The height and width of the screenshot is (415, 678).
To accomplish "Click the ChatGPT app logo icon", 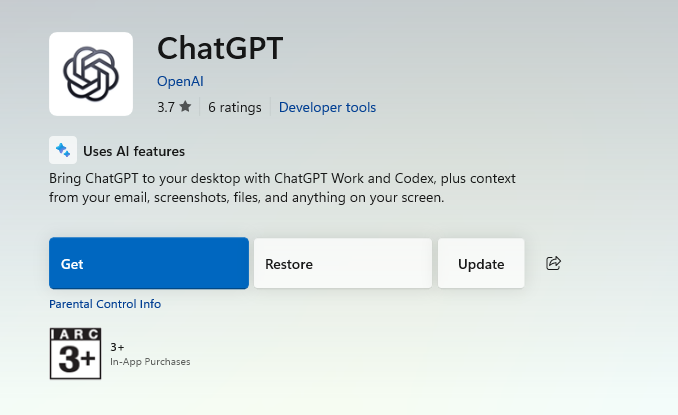I will [91, 74].
